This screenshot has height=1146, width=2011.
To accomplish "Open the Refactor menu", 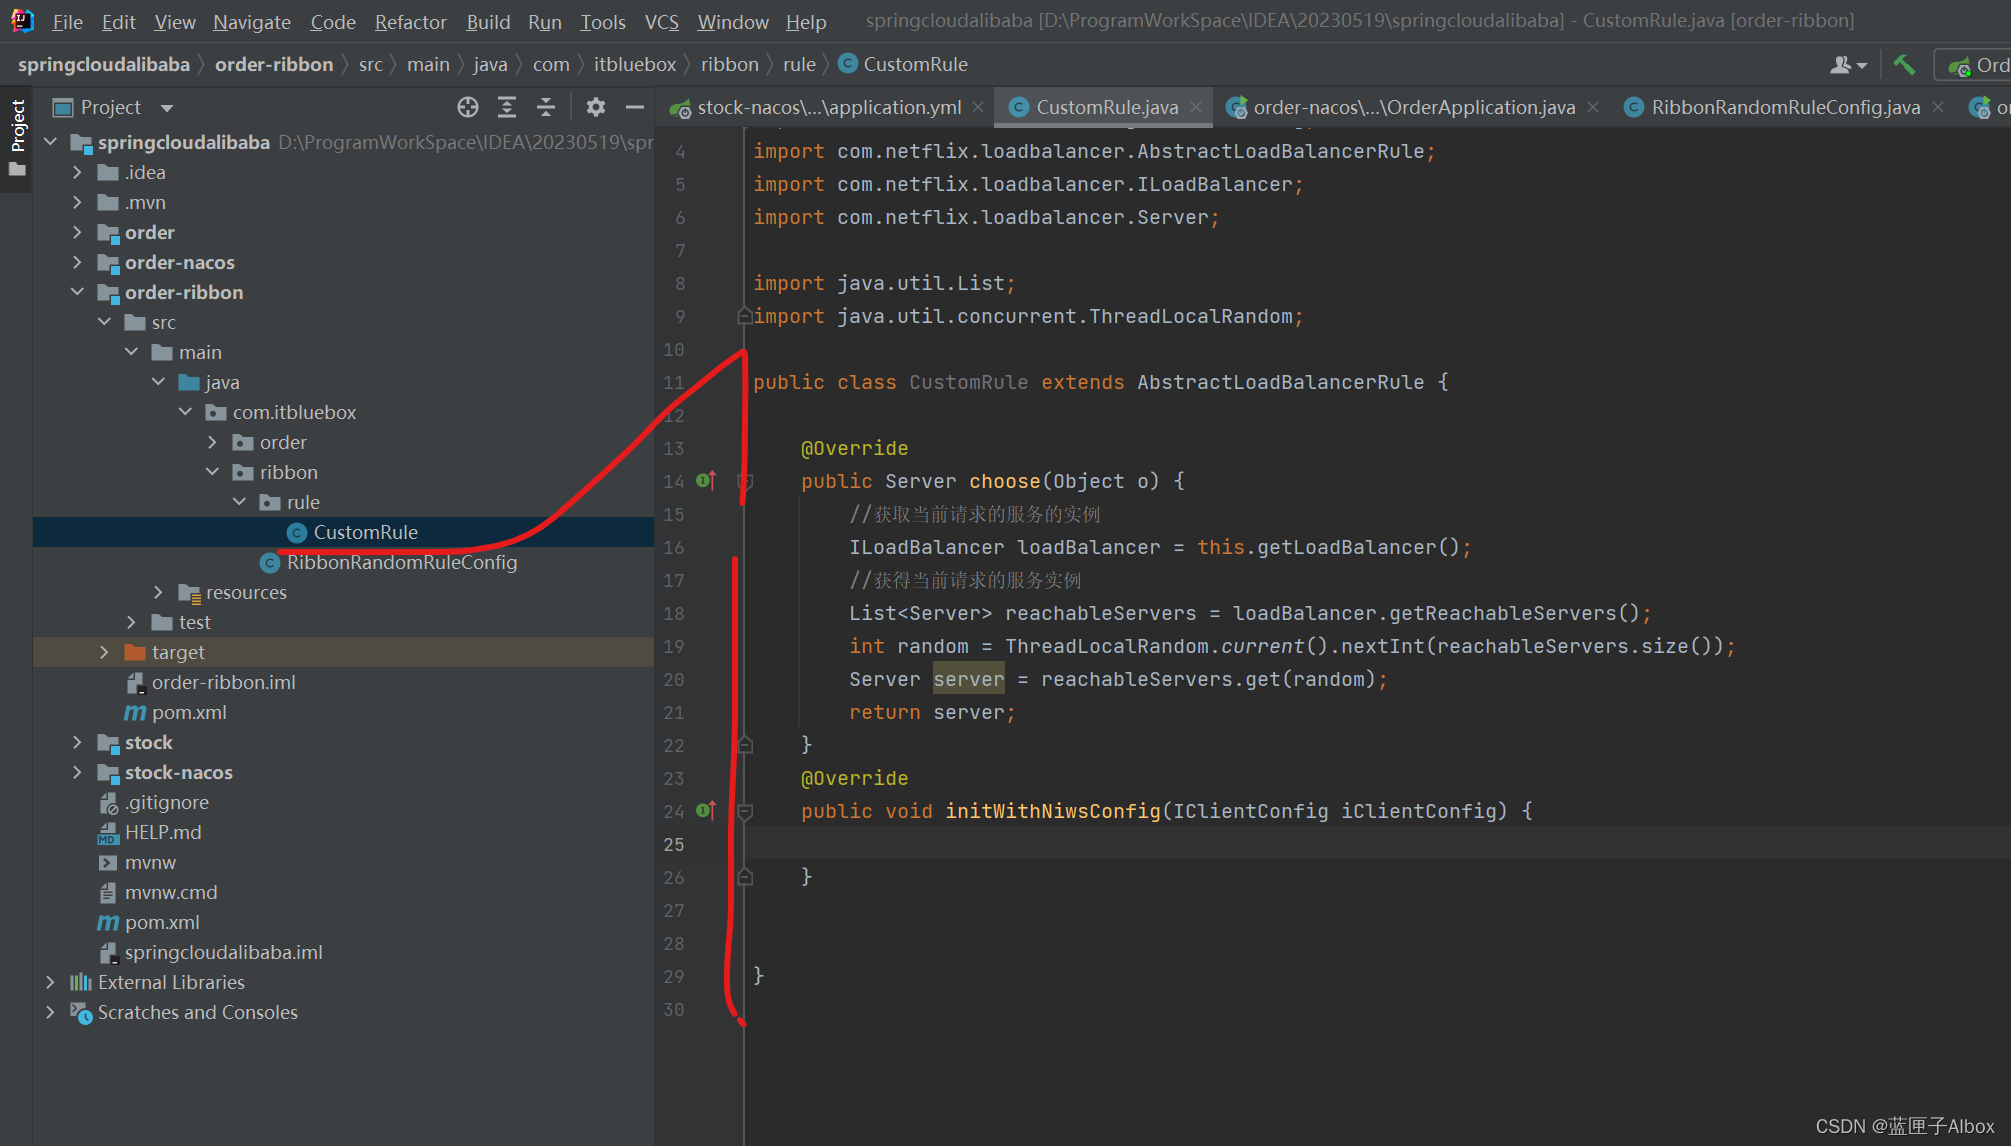I will (410, 21).
